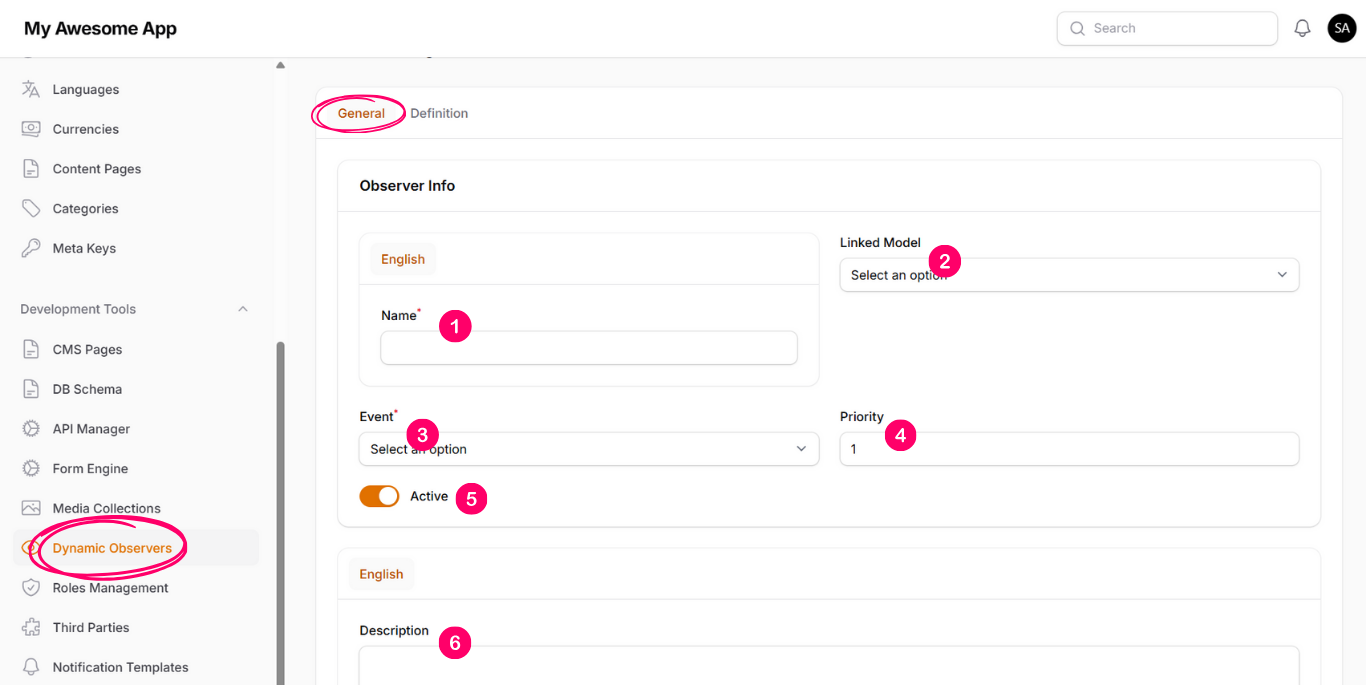
Task: Click the Name input field
Action: [x=588, y=348]
